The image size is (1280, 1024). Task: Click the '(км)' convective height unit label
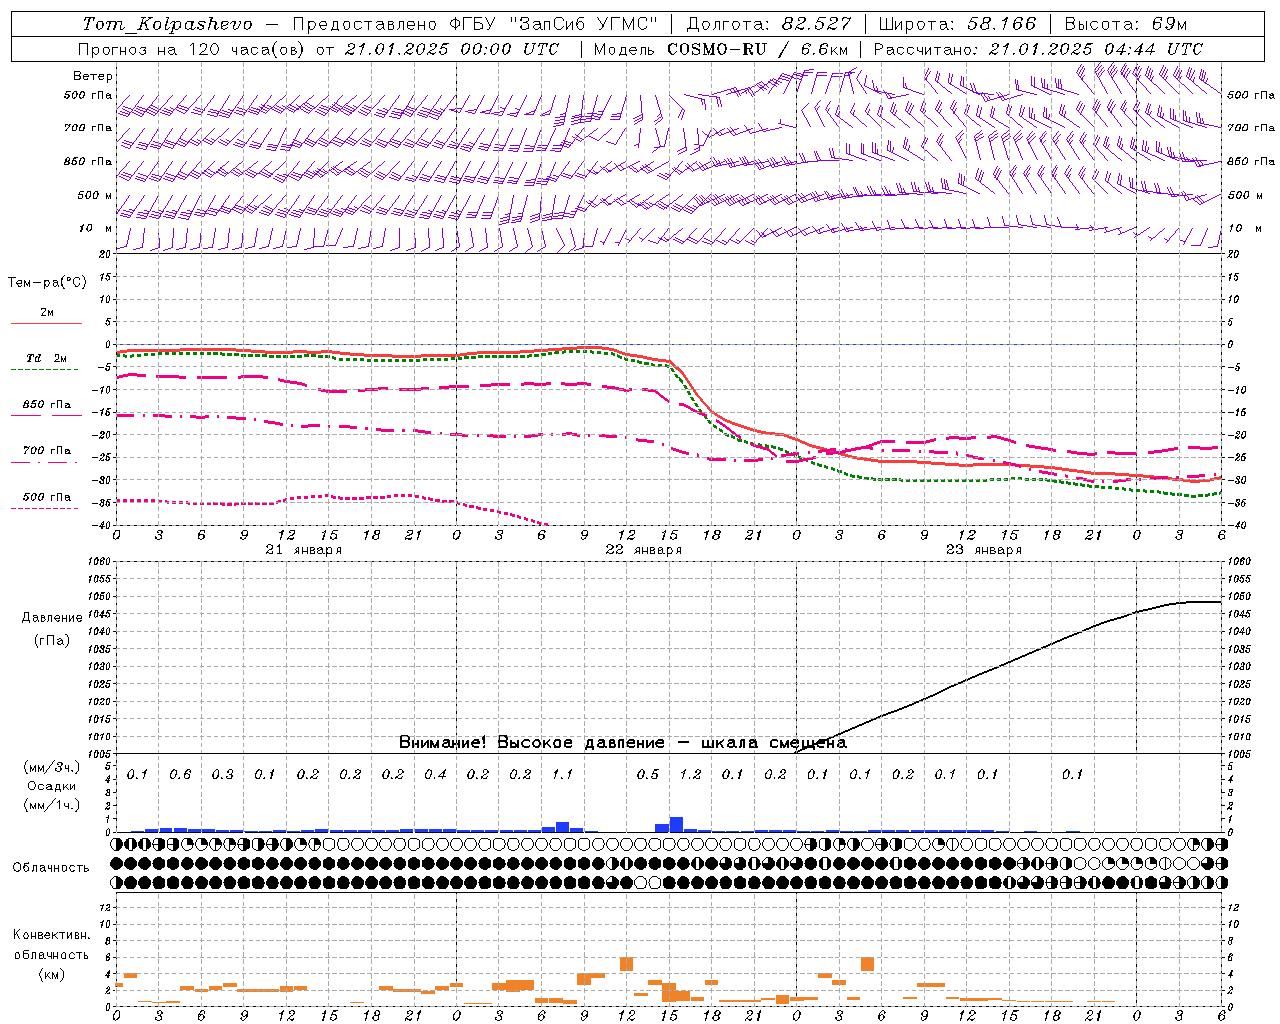click(x=51, y=973)
